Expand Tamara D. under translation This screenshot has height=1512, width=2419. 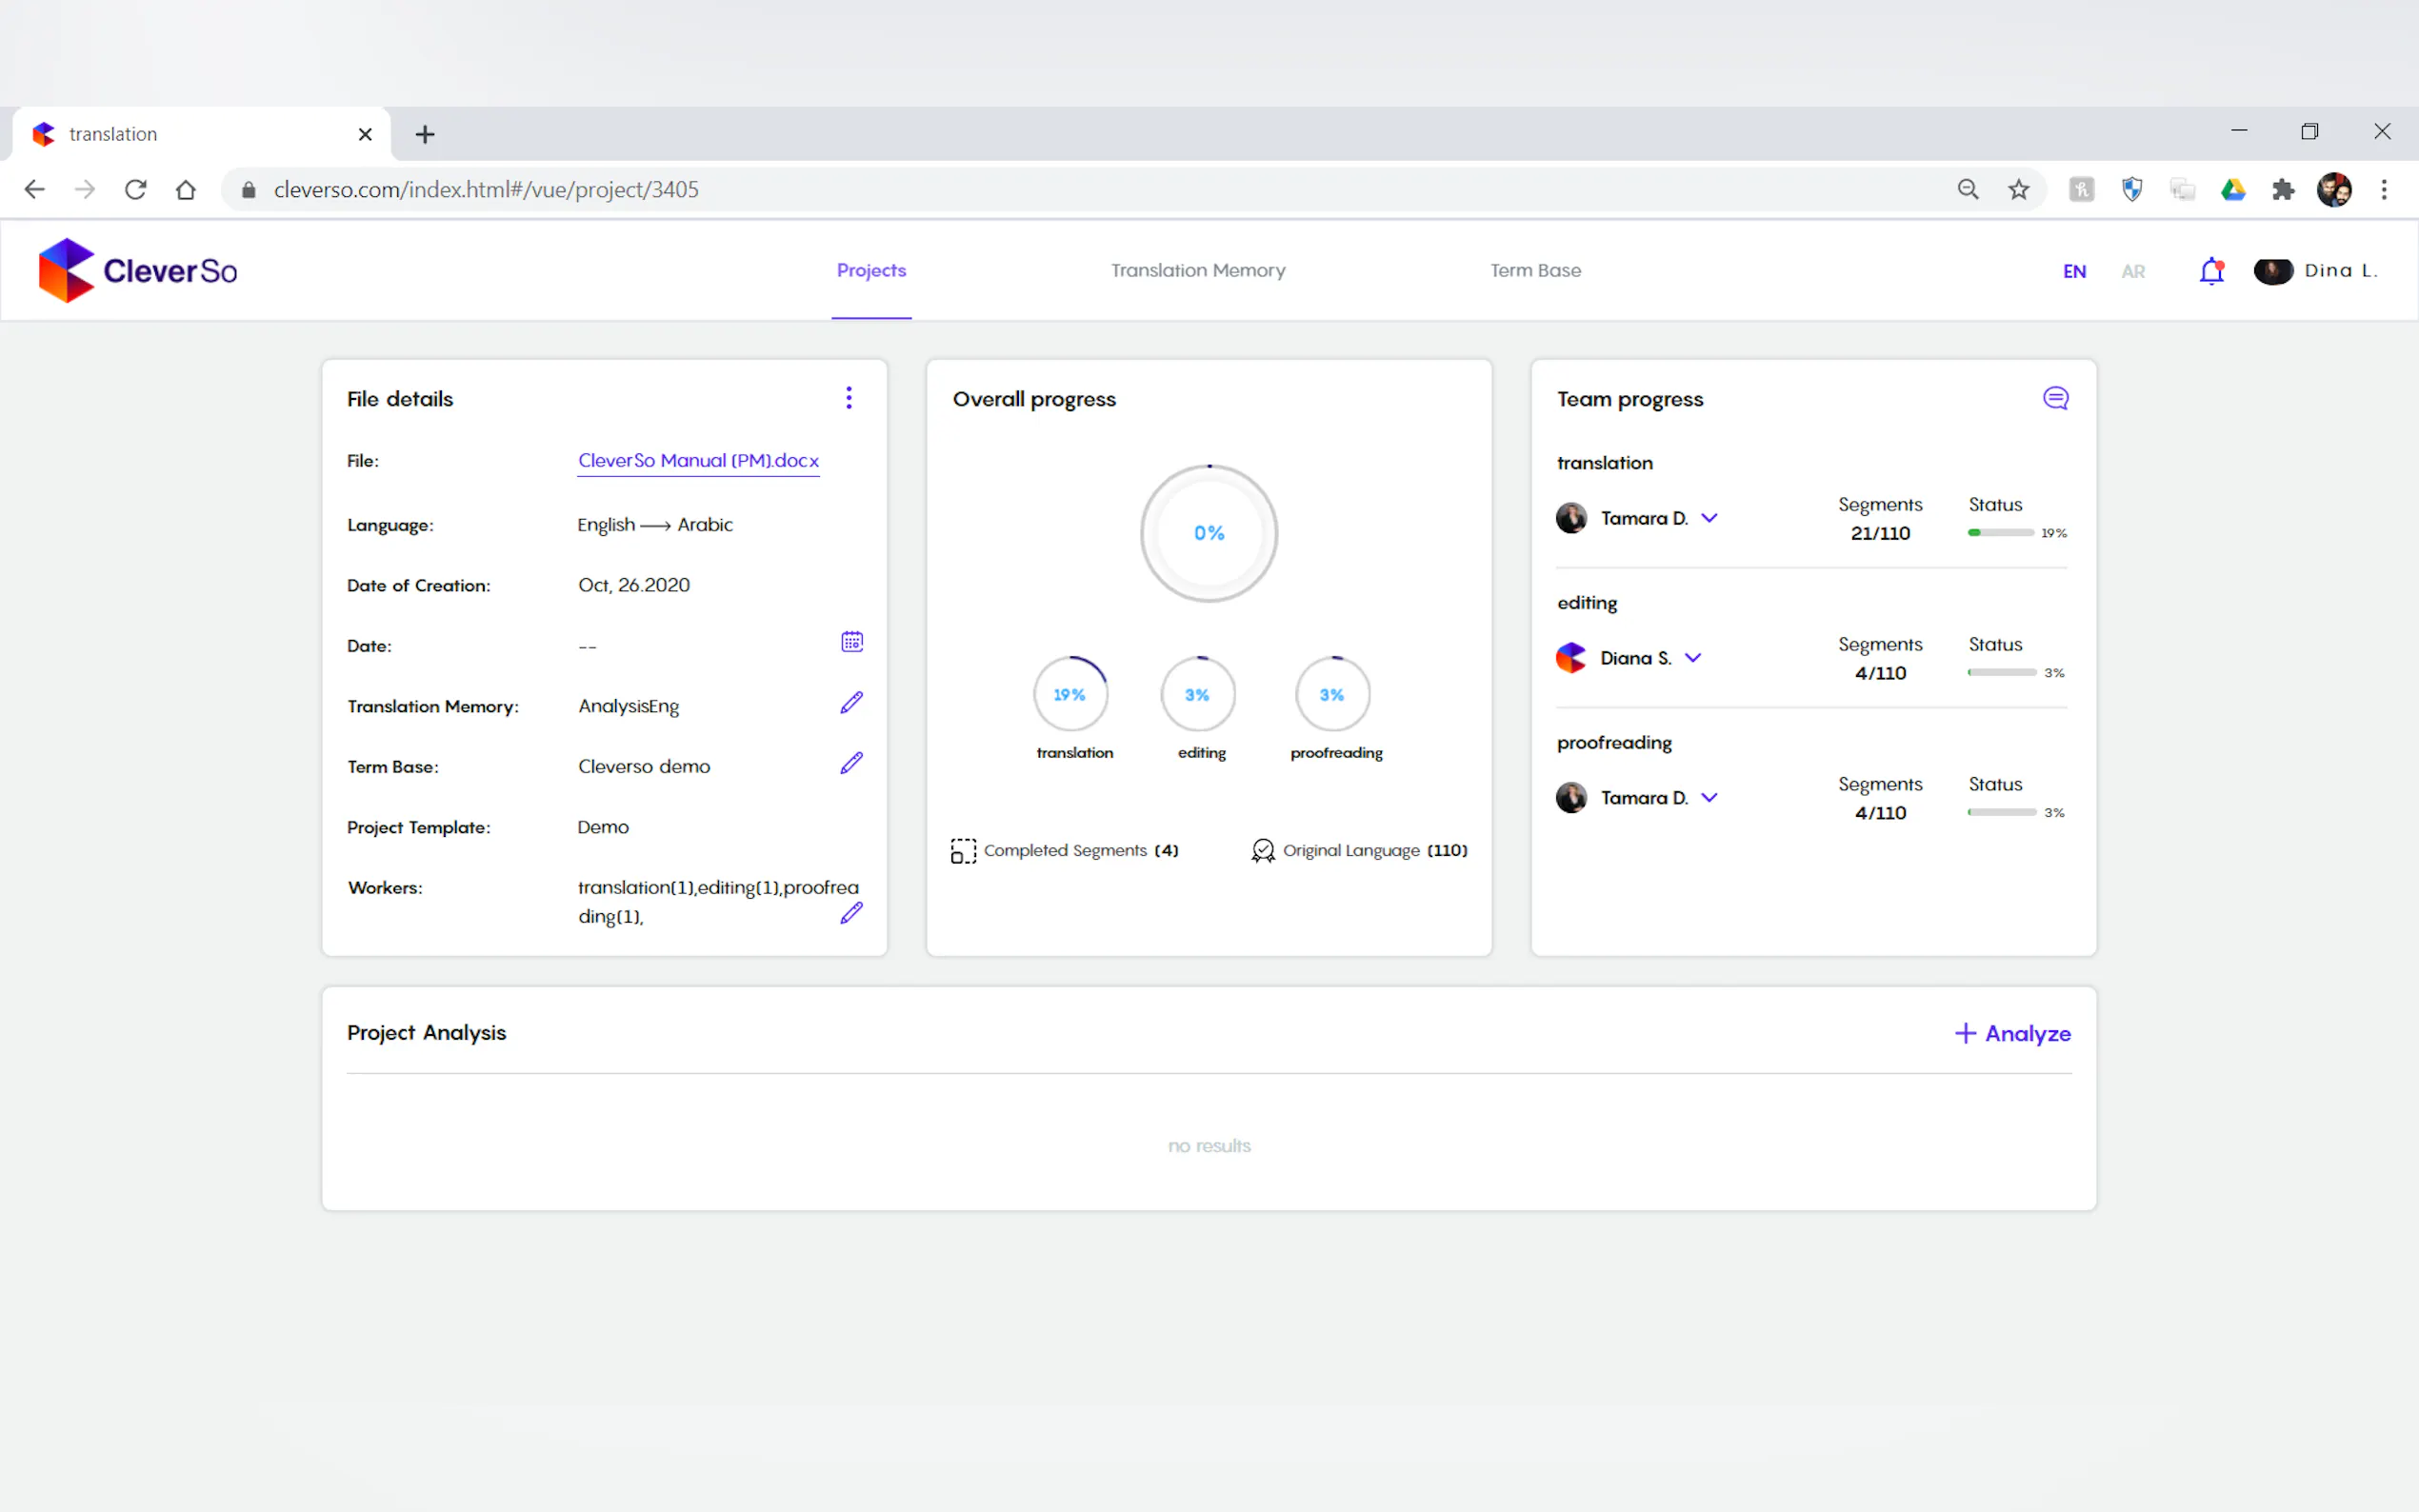[x=1710, y=518]
